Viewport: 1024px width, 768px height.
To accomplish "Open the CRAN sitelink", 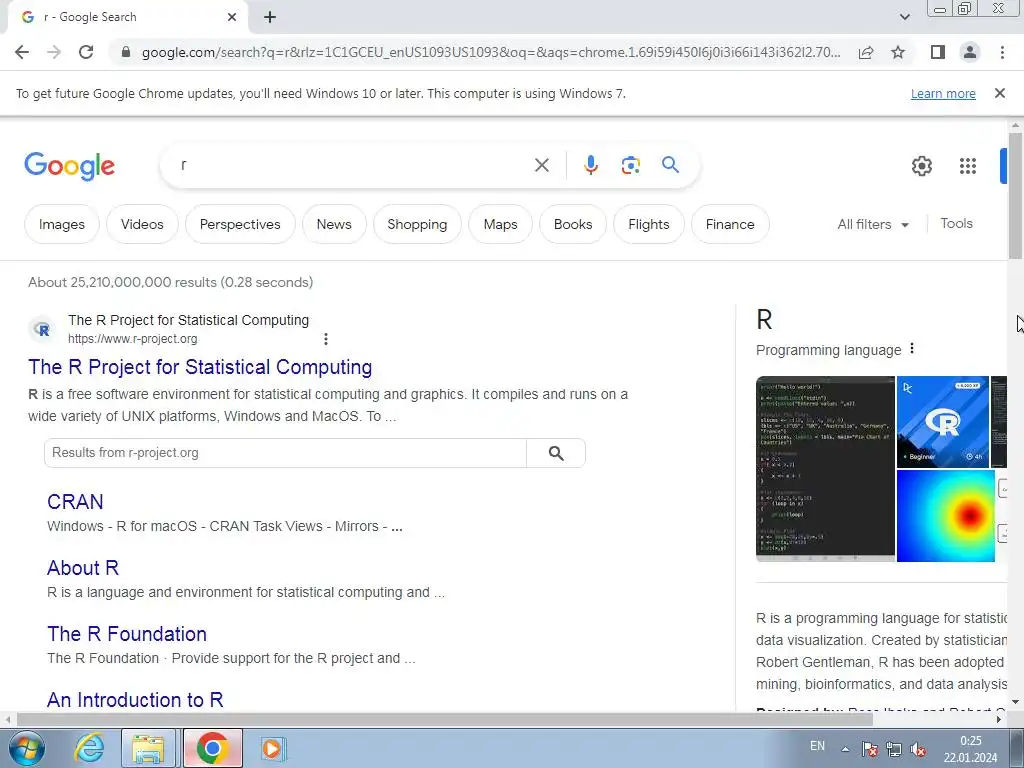I will (x=75, y=502).
